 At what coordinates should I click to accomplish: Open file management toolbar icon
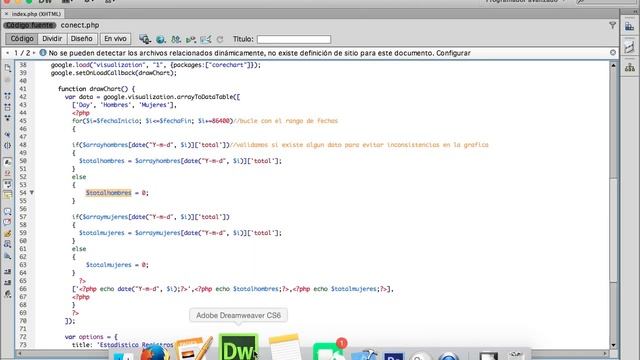(176, 39)
